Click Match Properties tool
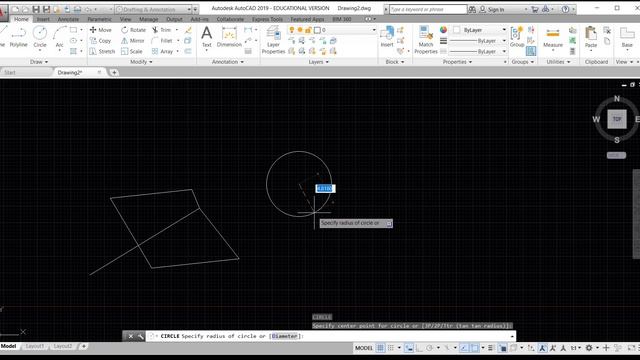The height and width of the screenshot is (360, 640). point(426,40)
